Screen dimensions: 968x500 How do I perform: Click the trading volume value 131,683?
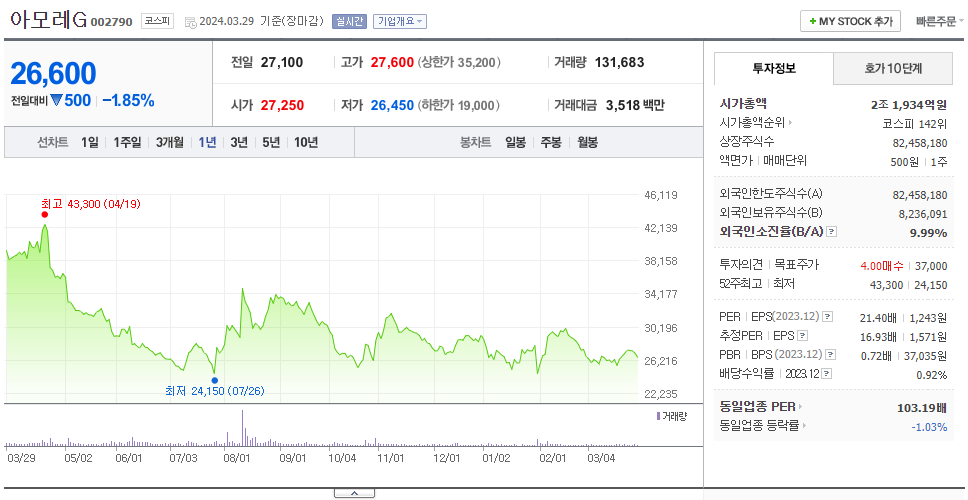point(619,62)
